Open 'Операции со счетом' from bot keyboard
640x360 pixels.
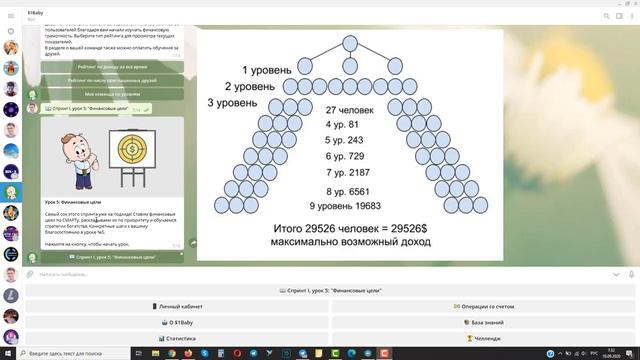tap(483, 307)
